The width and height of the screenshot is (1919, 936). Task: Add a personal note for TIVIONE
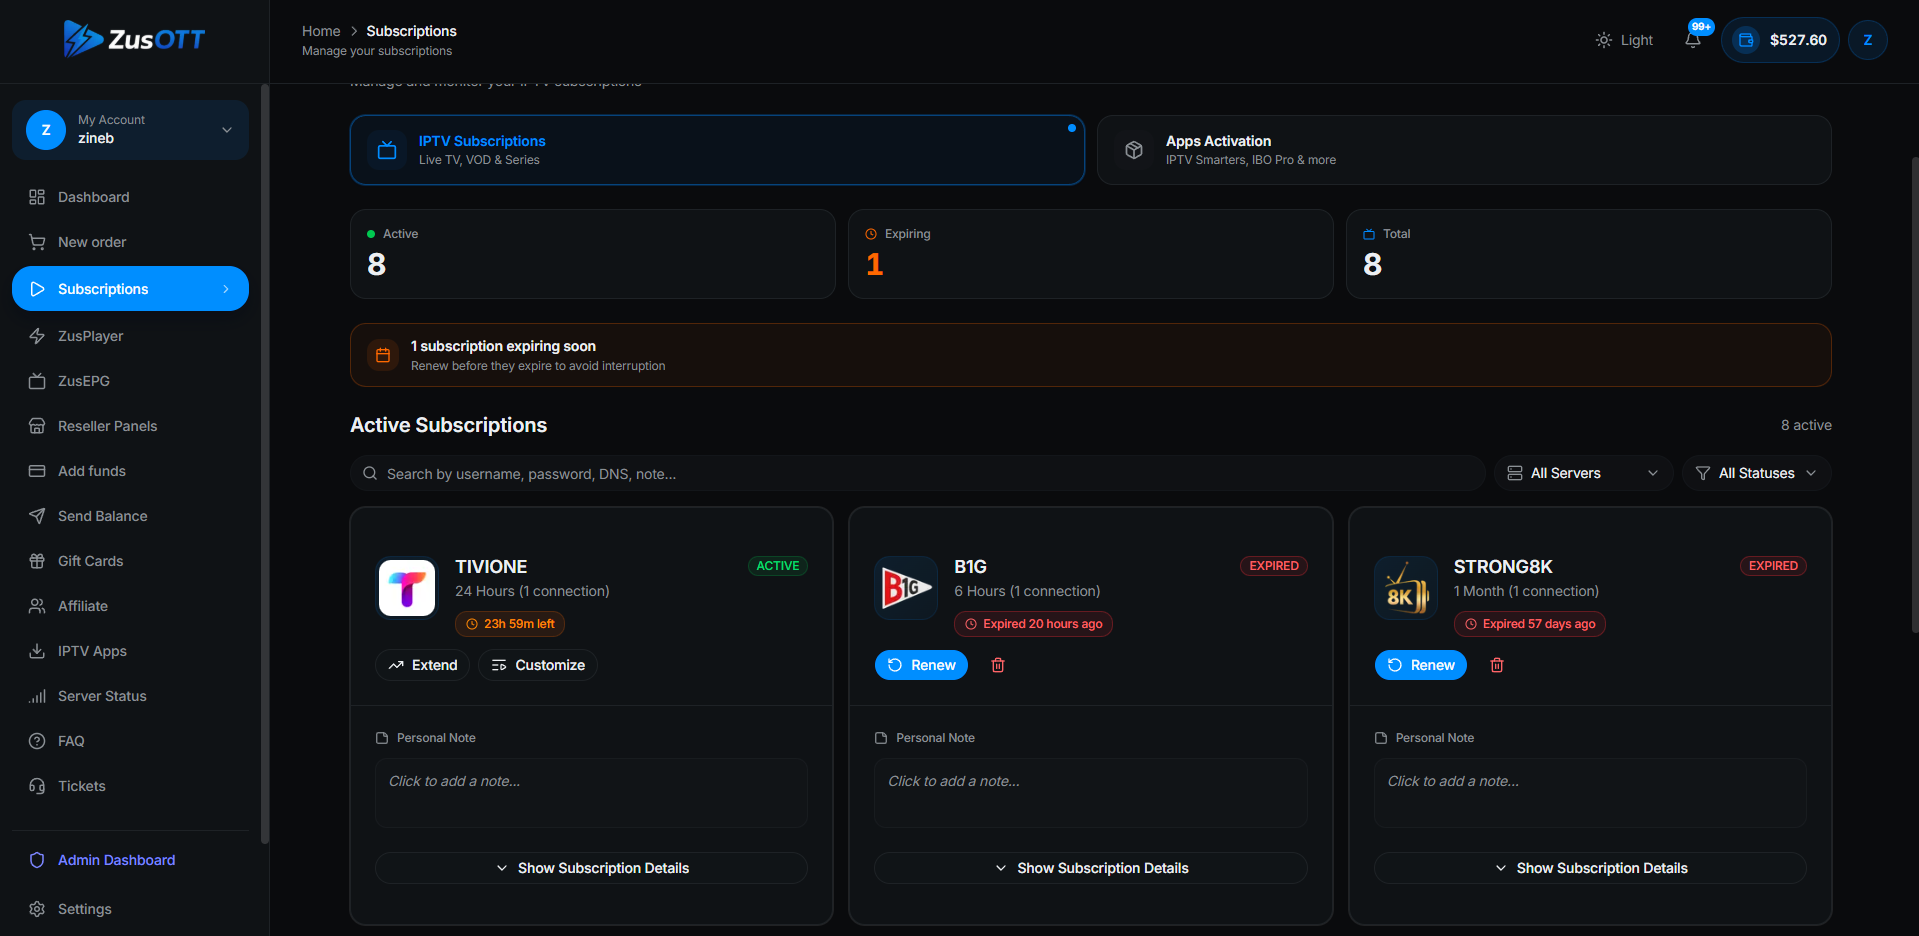[591, 792]
